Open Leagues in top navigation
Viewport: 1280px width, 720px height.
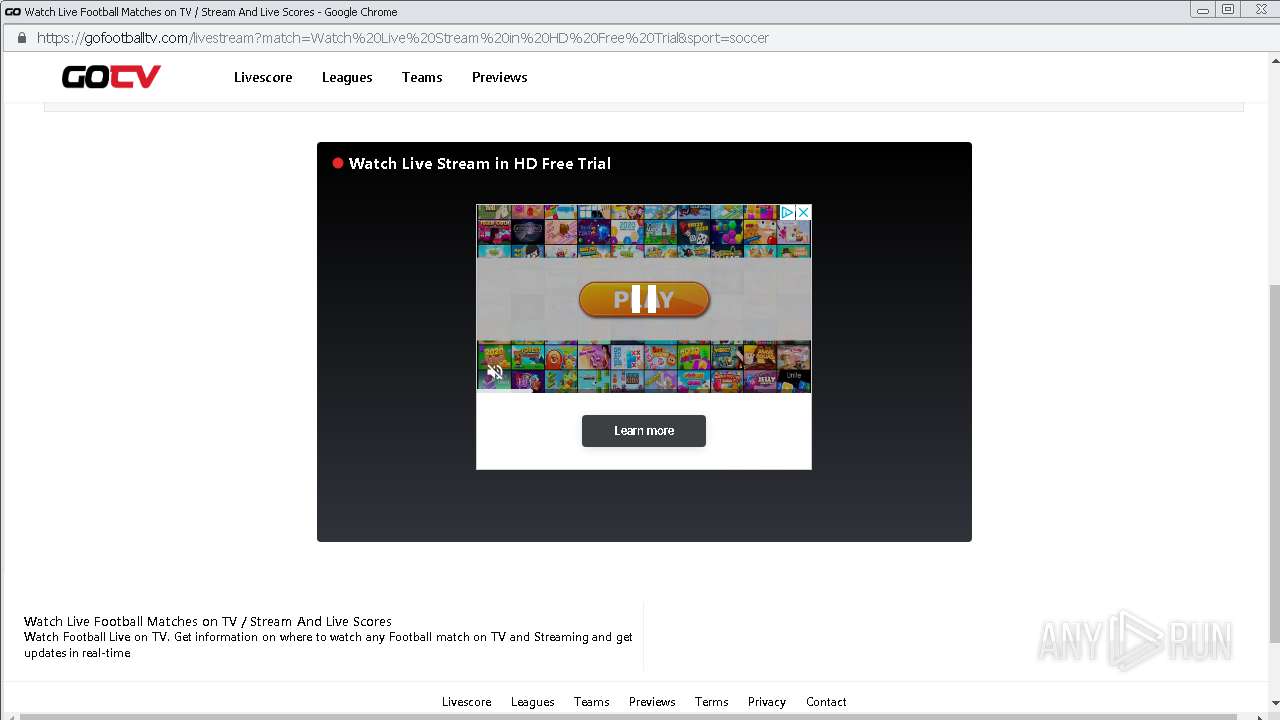[347, 77]
